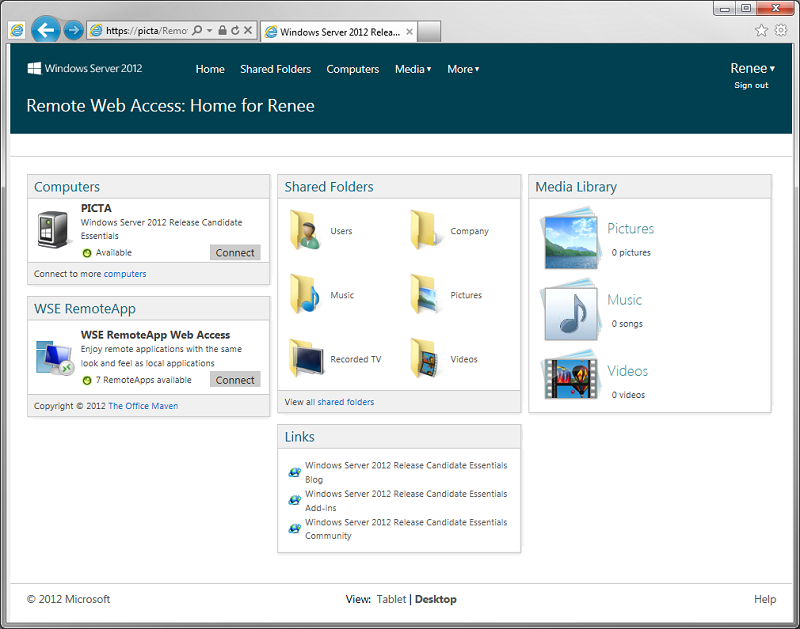Open a new blank browser tab
800x629 pixels.
coord(429,32)
